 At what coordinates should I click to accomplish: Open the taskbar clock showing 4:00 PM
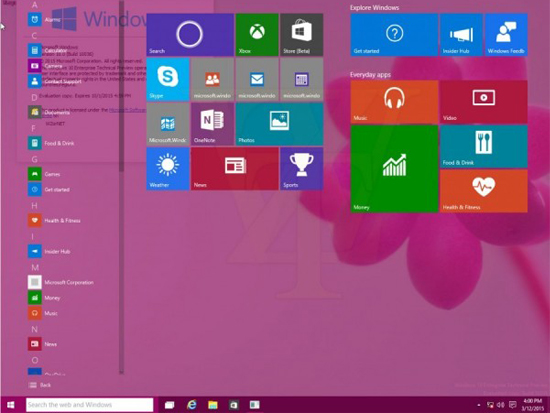(x=532, y=405)
